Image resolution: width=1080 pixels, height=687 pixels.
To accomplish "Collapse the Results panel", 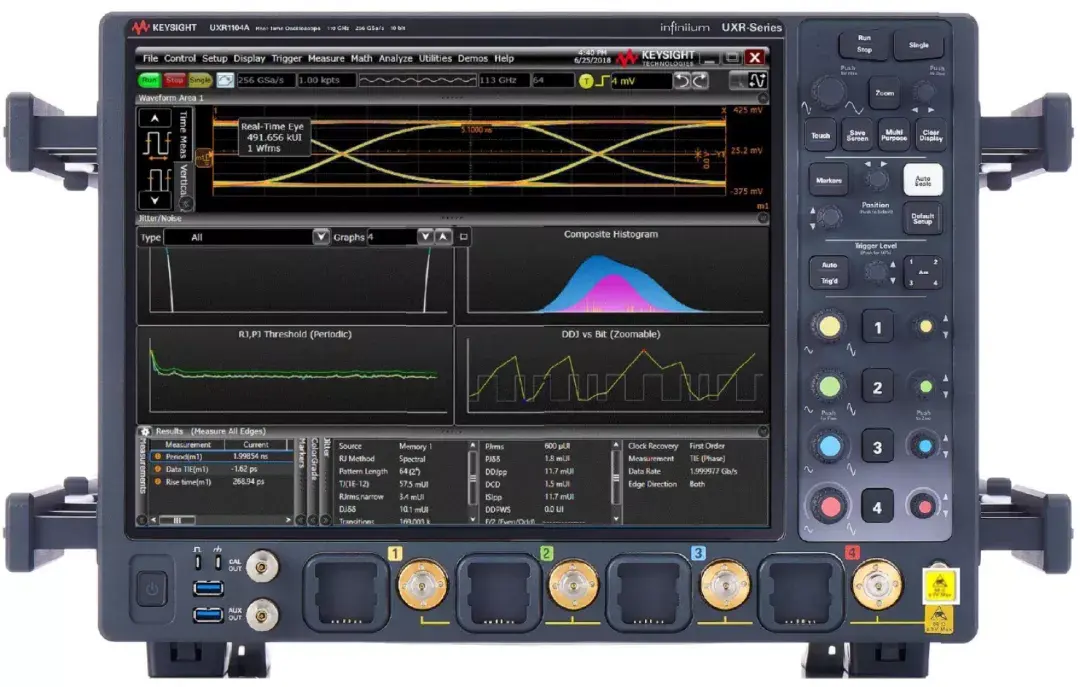I will click(762, 431).
